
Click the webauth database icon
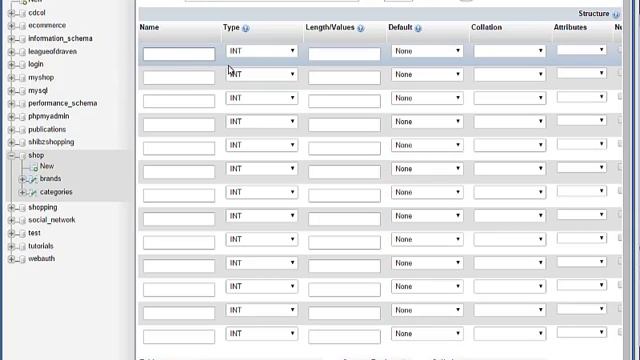click(23, 260)
